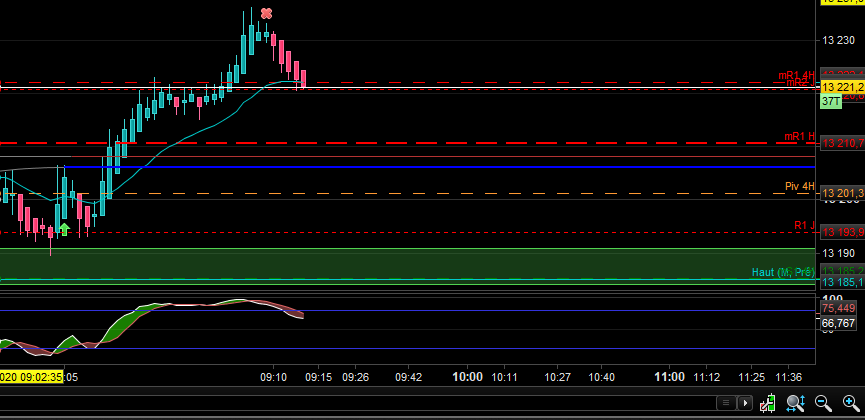Click the red X marker above the candles
Image resolution: width=865 pixels, height=420 pixels.
pyautogui.click(x=266, y=13)
